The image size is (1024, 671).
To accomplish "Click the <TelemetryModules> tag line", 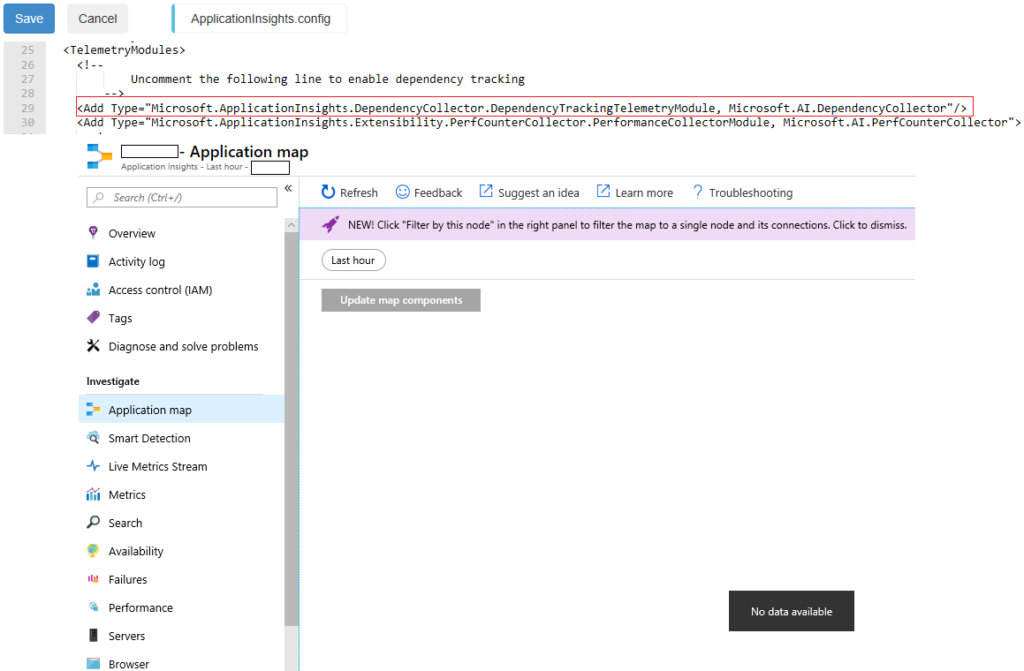I will click(124, 50).
